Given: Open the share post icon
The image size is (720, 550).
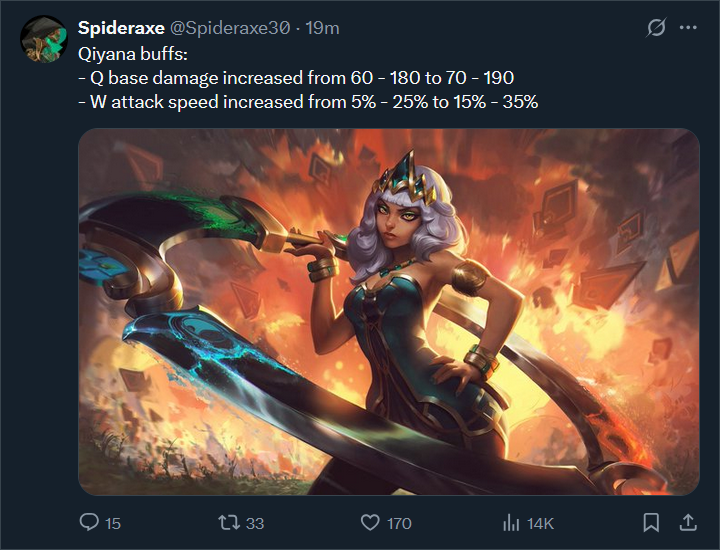Looking at the screenshot, I should click(688, 522).
